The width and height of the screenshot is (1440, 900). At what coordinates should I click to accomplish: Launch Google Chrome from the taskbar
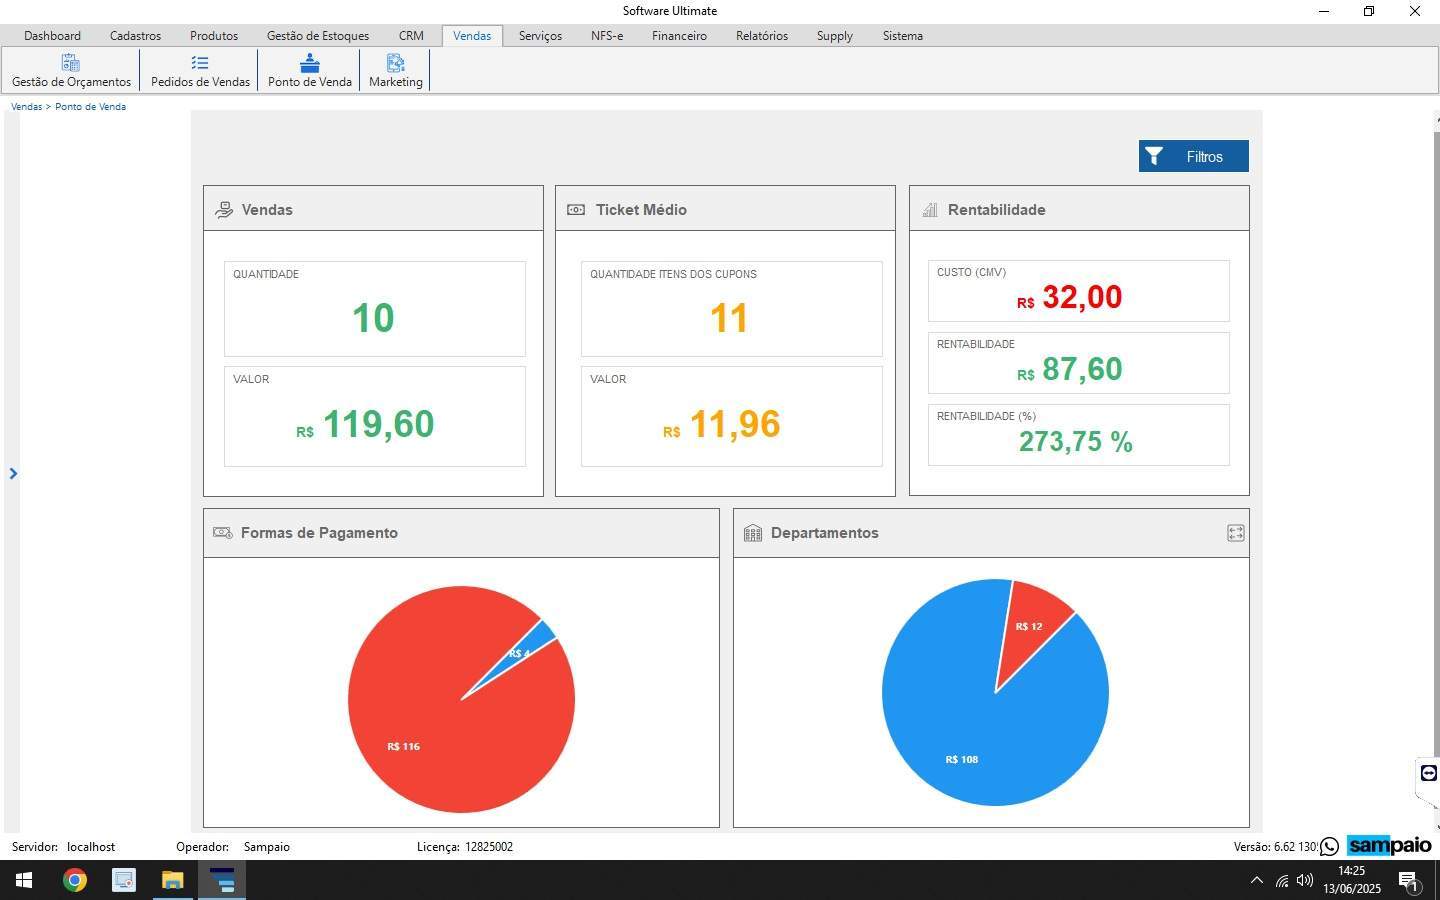coord(74,880)
